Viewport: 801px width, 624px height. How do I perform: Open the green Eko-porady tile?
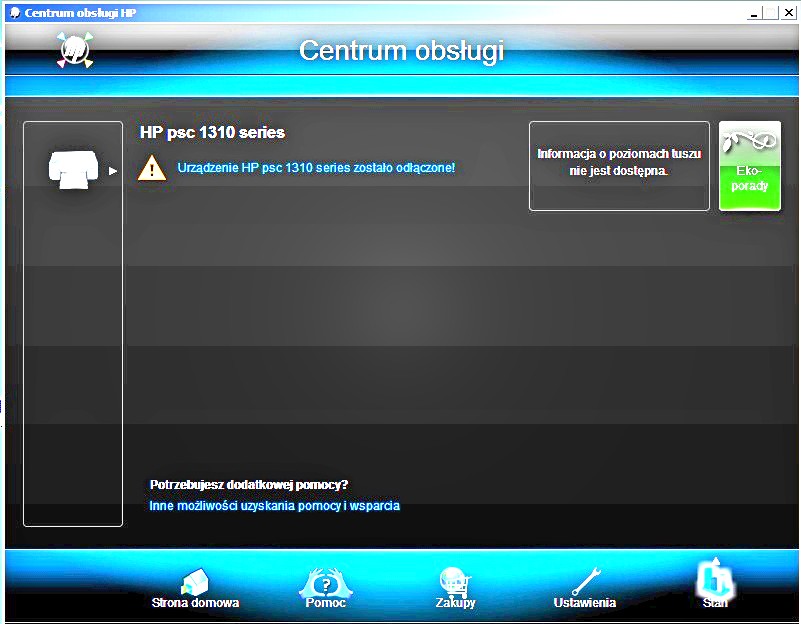pos(750,166)
